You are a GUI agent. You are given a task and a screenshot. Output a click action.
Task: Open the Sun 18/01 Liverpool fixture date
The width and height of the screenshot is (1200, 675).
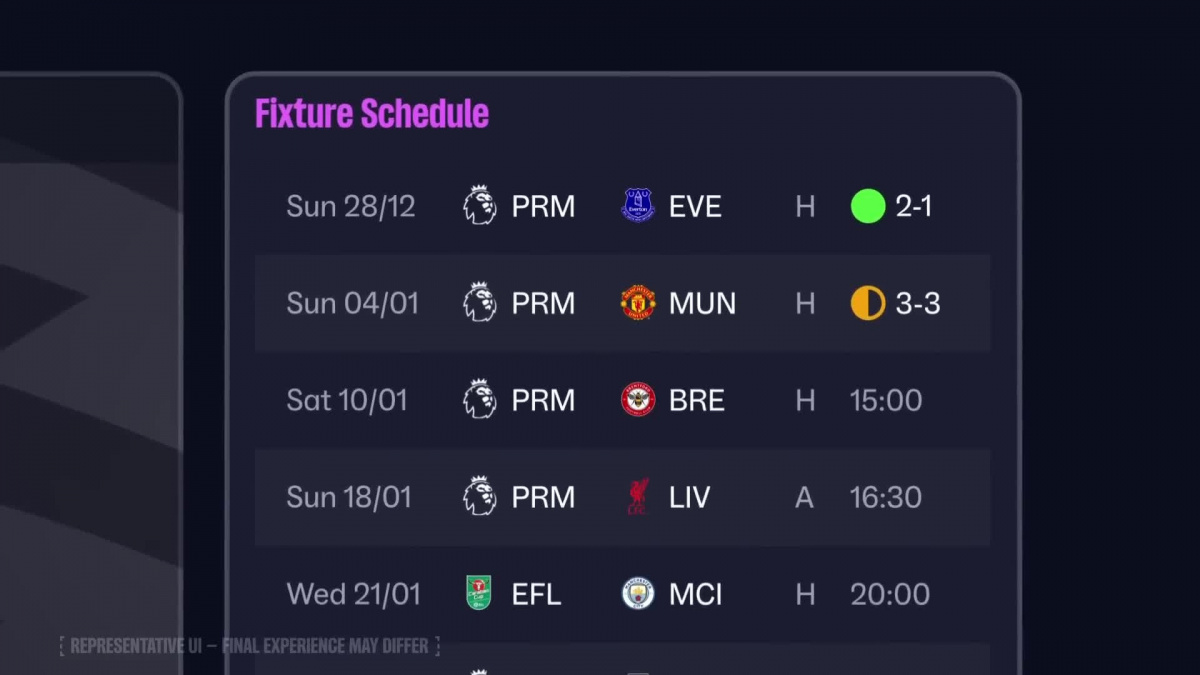[x=349, y=497]
